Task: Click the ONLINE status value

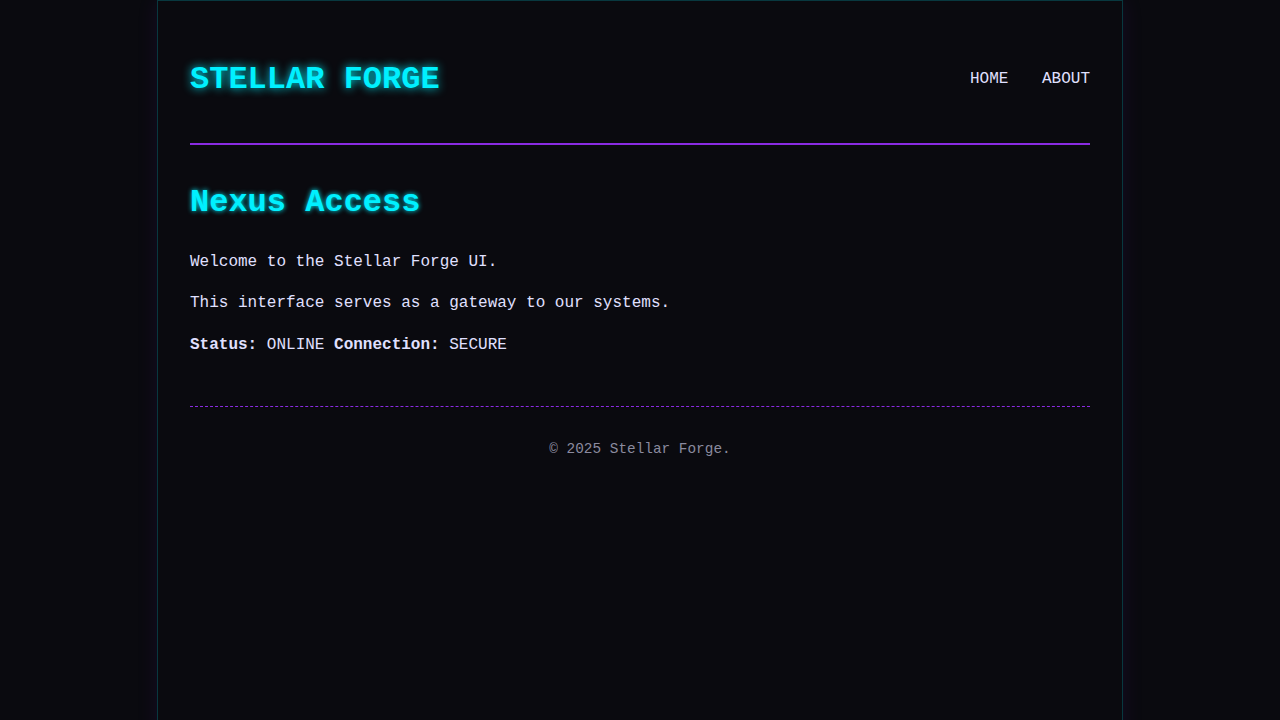Action: (x=295, y=344)
